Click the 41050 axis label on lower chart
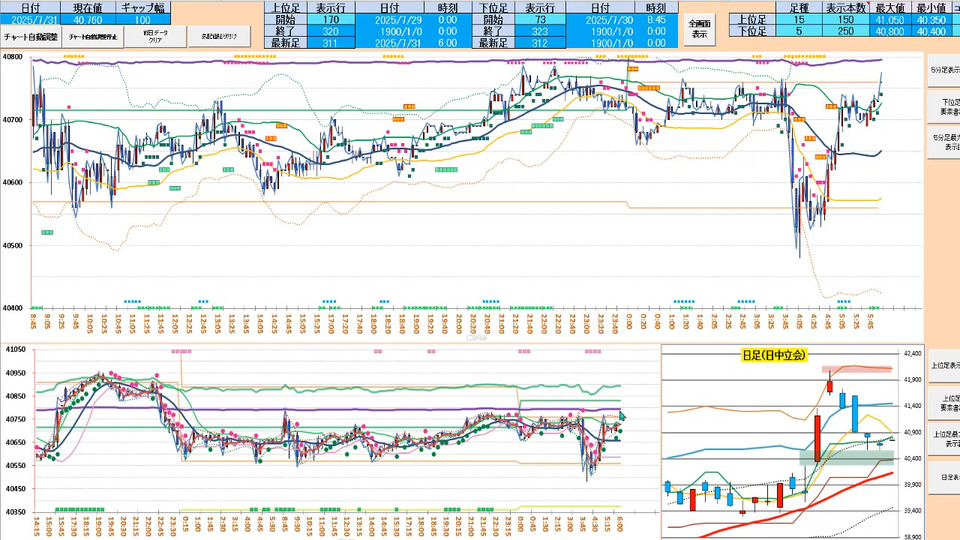 pyautogui.click(x=15, y=350)
